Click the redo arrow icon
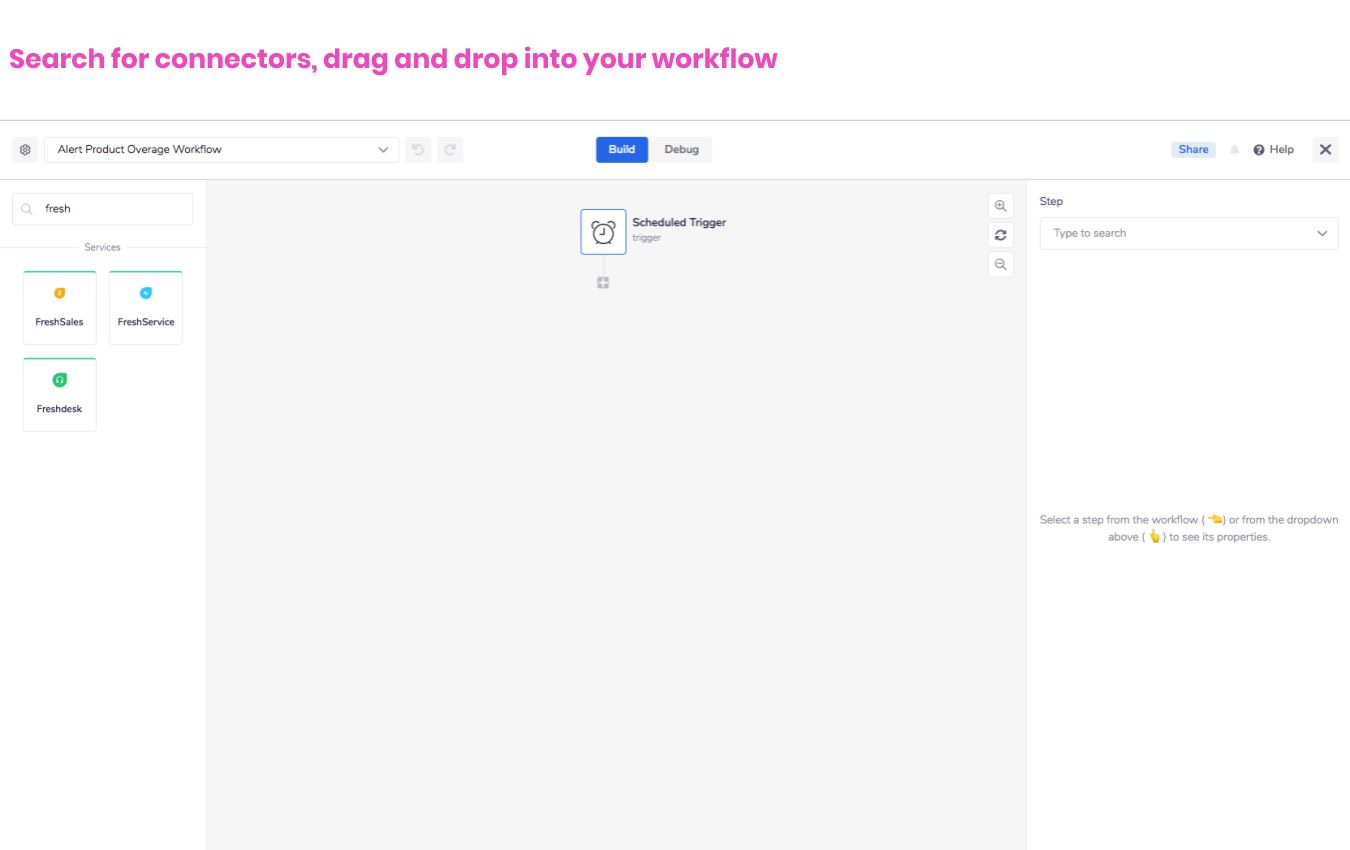 tap(450, 150)
